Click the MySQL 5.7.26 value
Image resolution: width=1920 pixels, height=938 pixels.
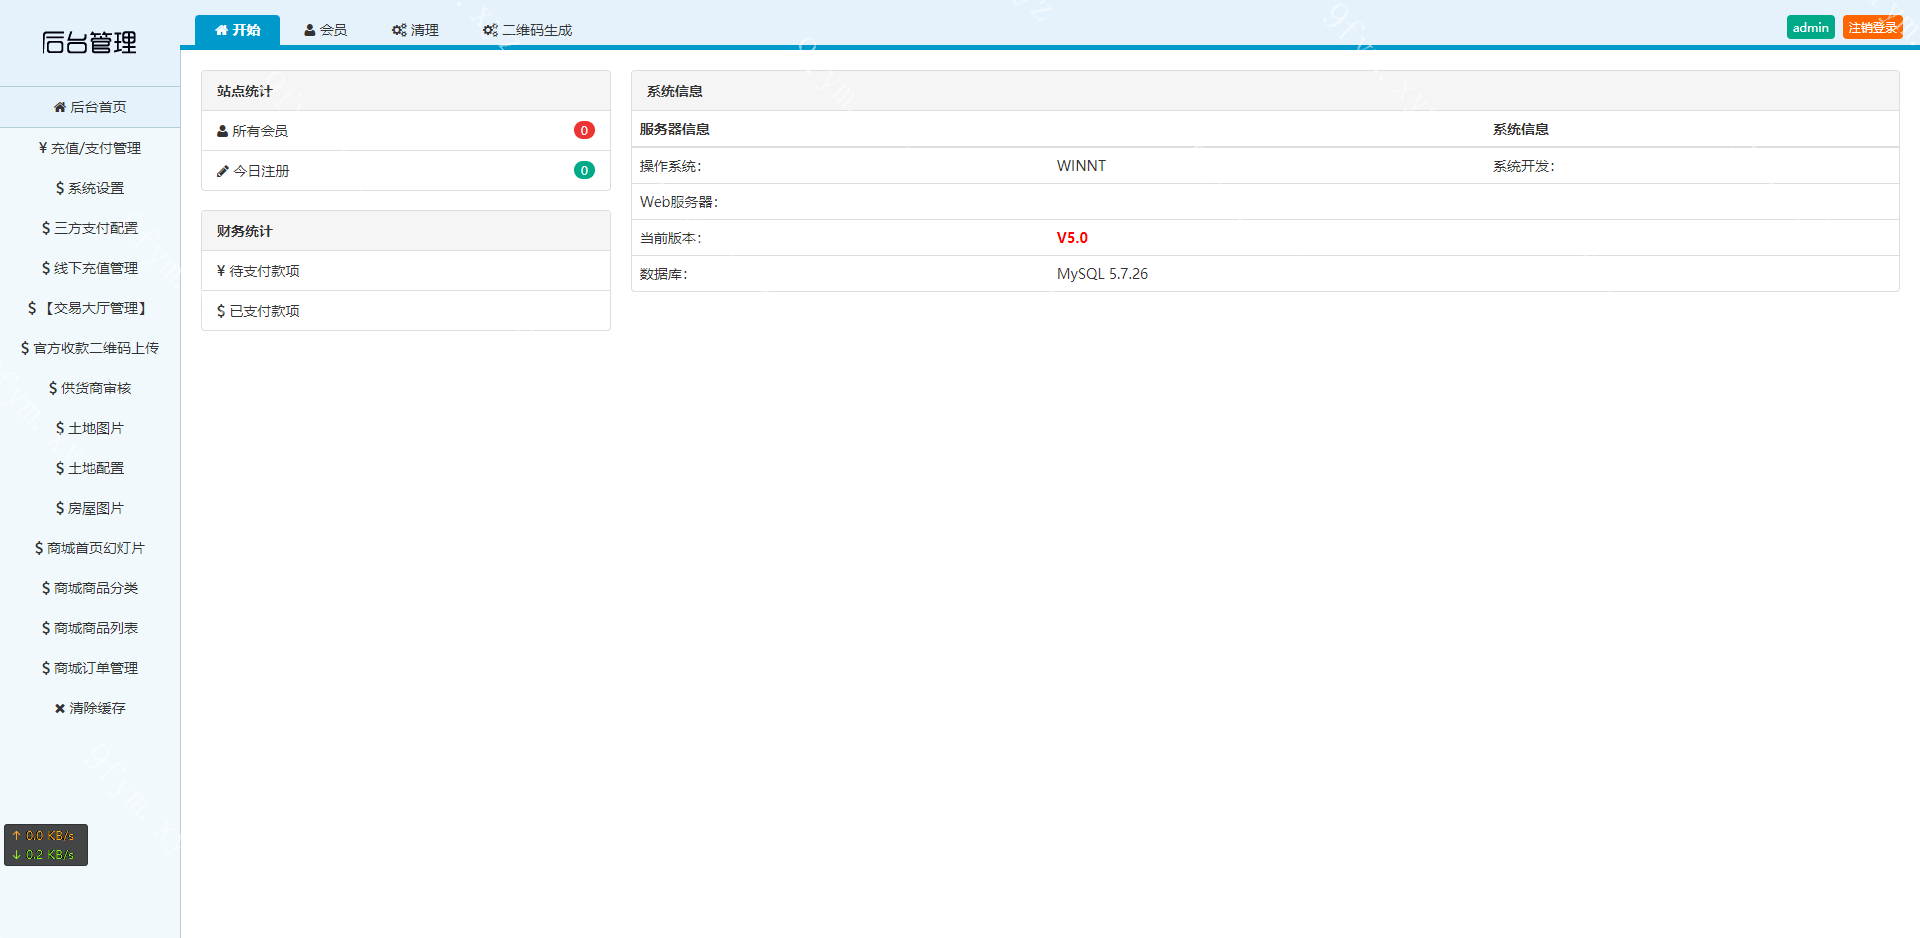(1102, 274)
